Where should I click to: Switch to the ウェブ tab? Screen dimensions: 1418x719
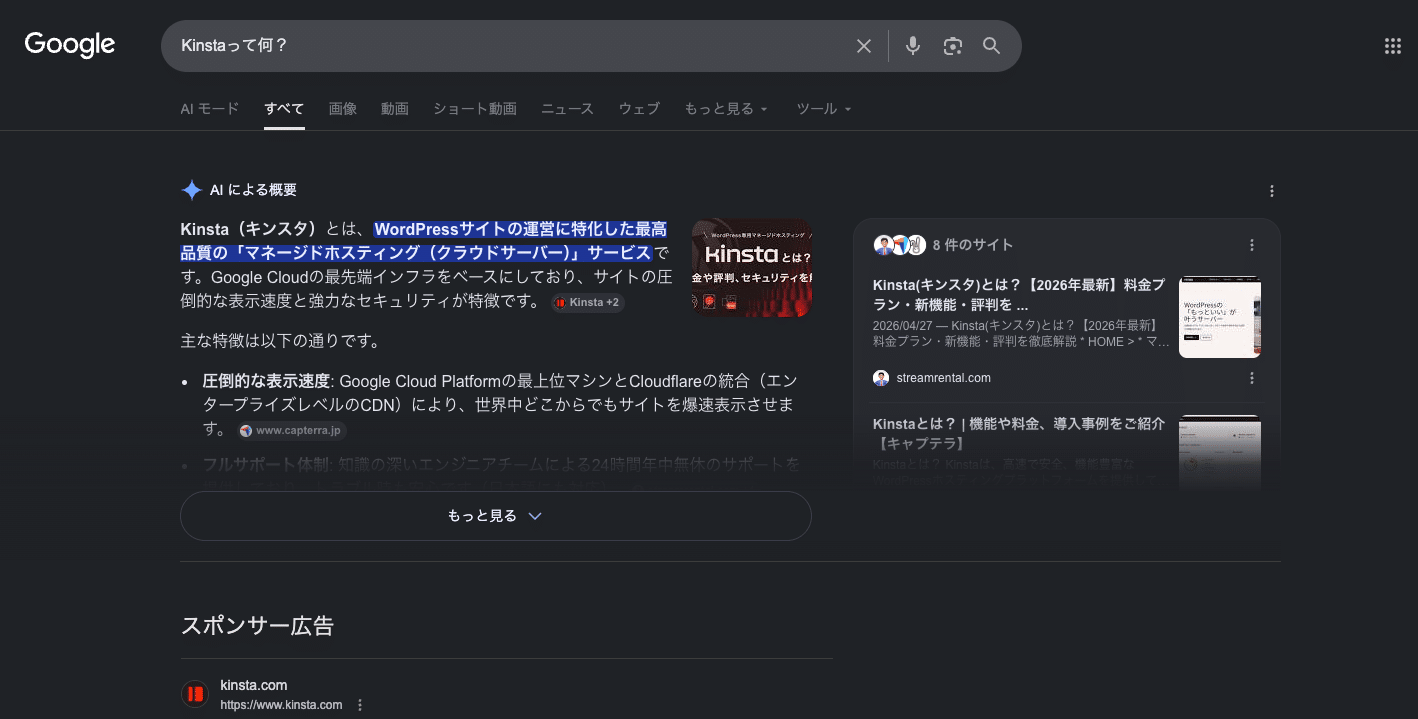click(x=639, y=109)
